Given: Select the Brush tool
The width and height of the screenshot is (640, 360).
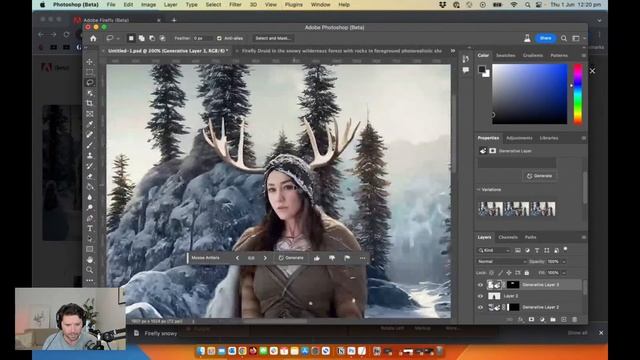Looking at the screenshot, I should click(90, 145).
